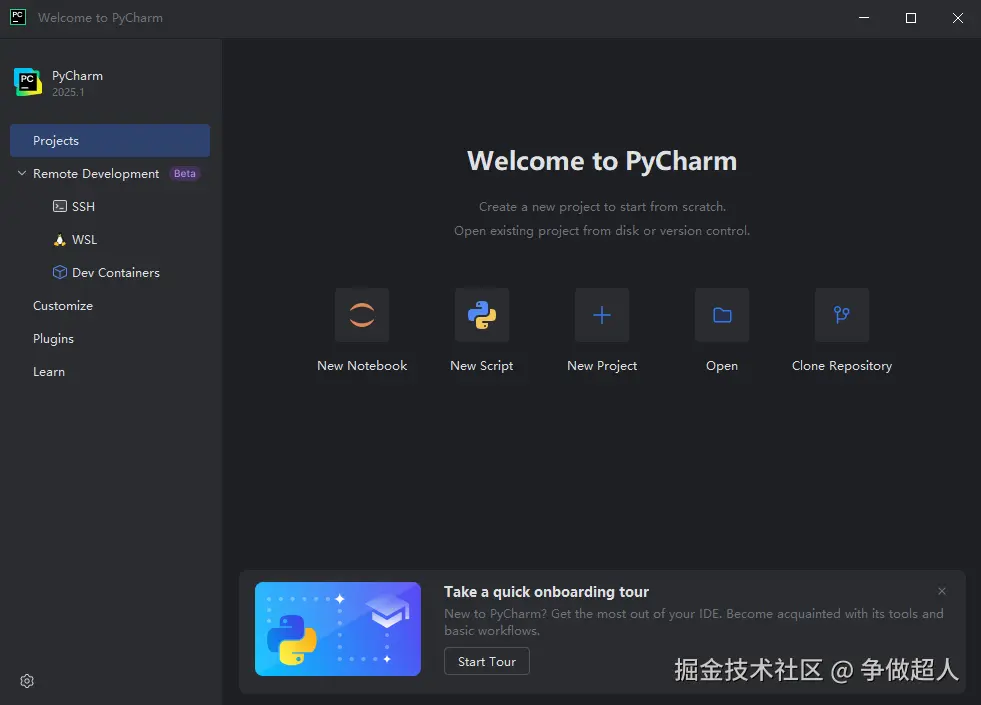Click the Take a quick onboarding tour heading
The height and width of the screenshot is (705, 981).
546,592
